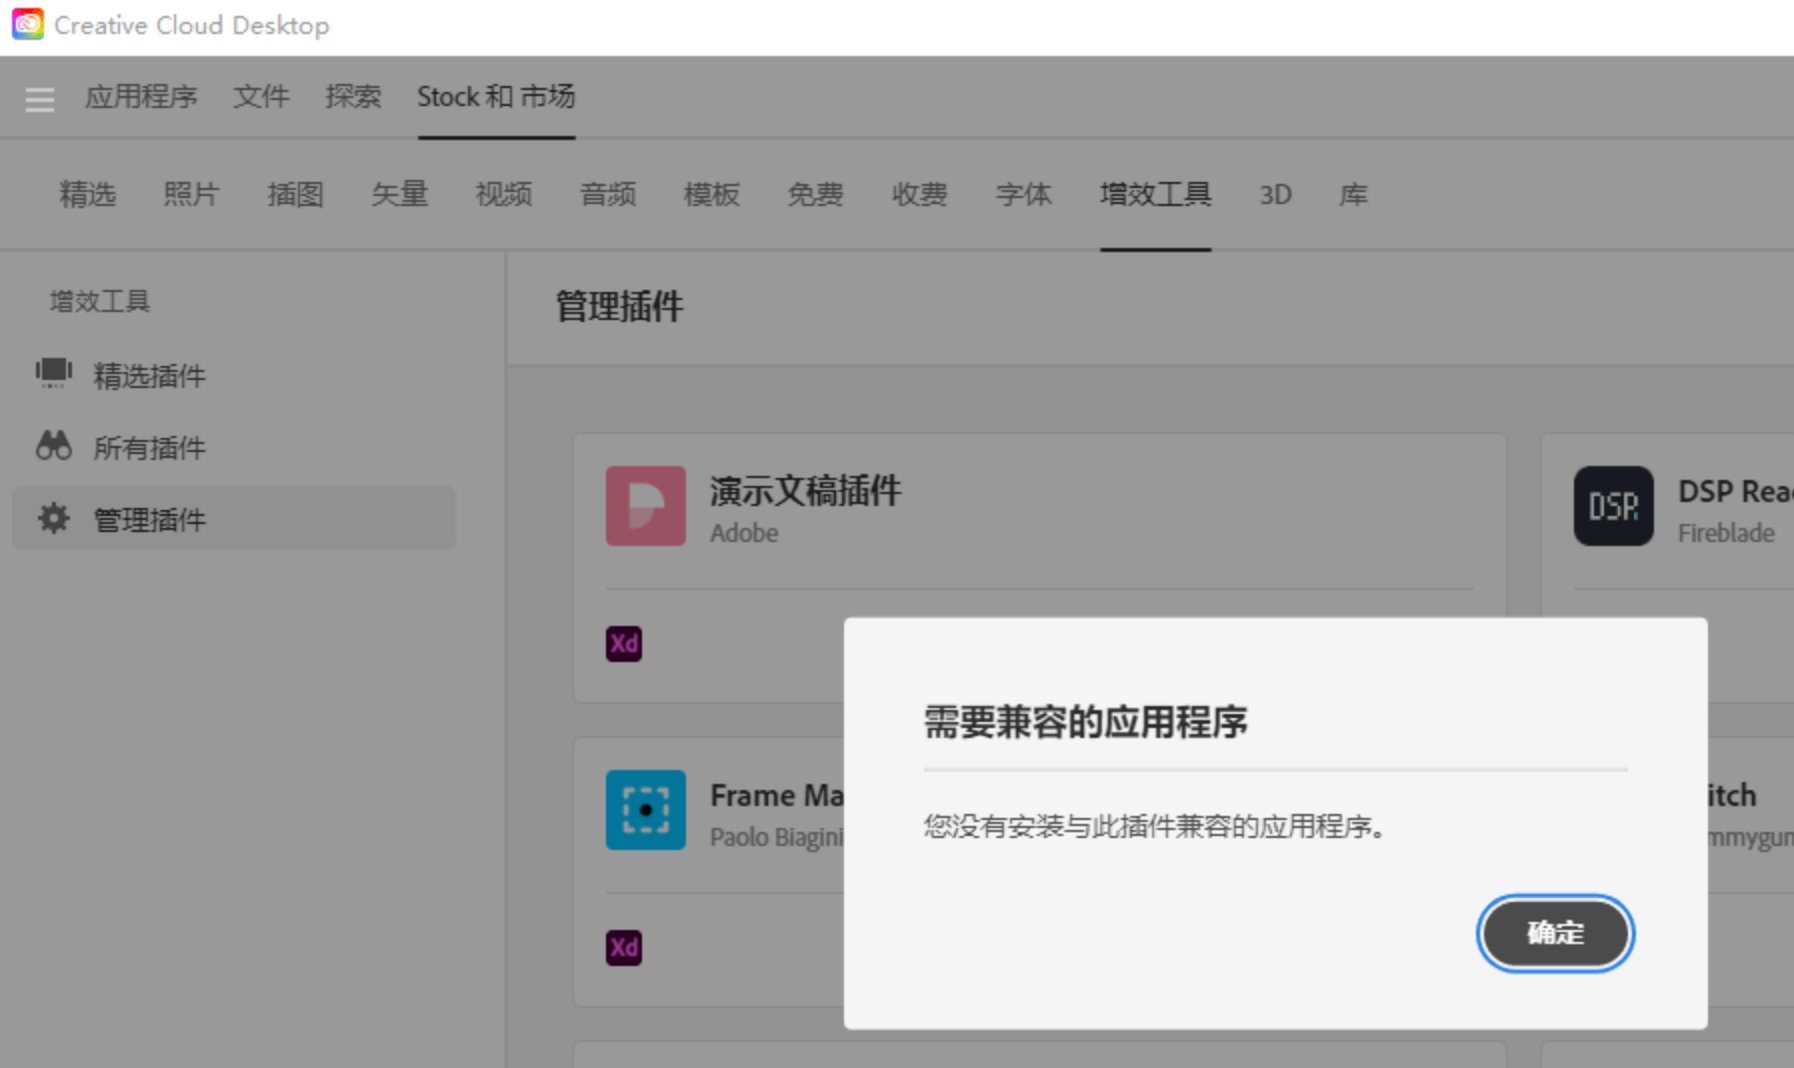The width and height of the screenshot is (1794, 1068).
Task: Open the hamburger menu
Action: click(39, 98)
